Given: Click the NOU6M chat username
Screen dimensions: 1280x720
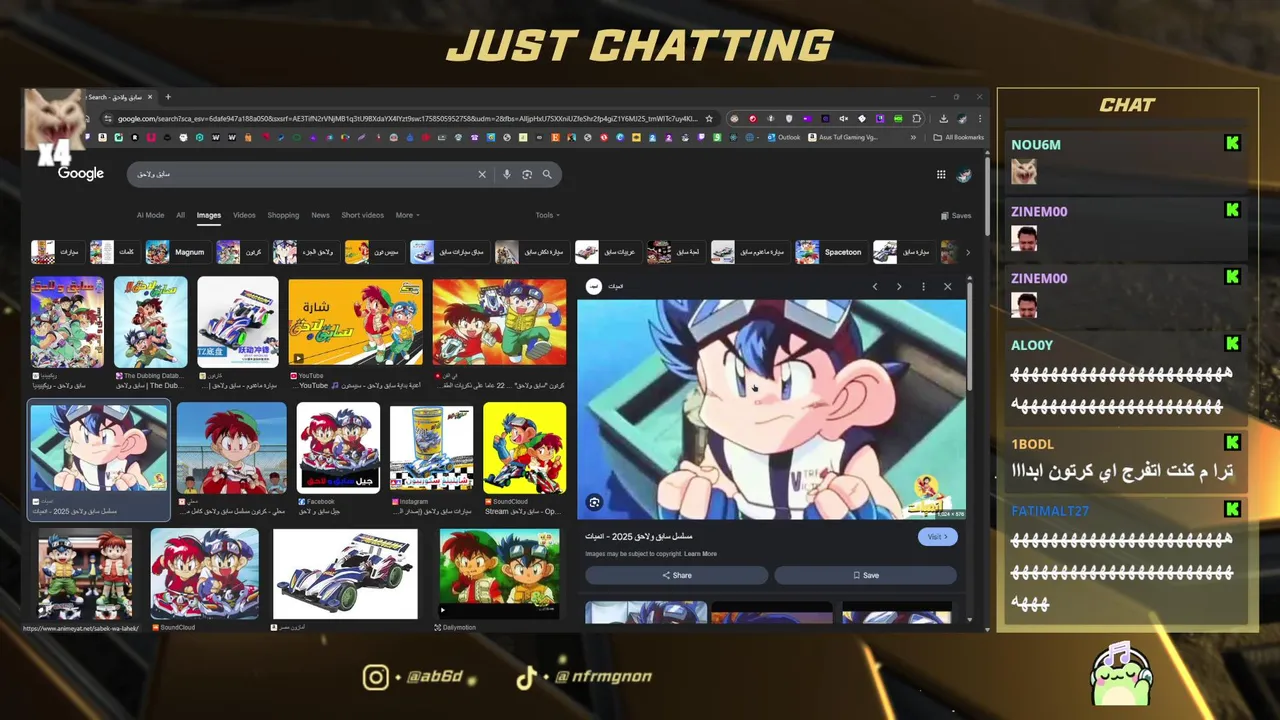Looking at the screenshot, I should tap(1036, 145).
